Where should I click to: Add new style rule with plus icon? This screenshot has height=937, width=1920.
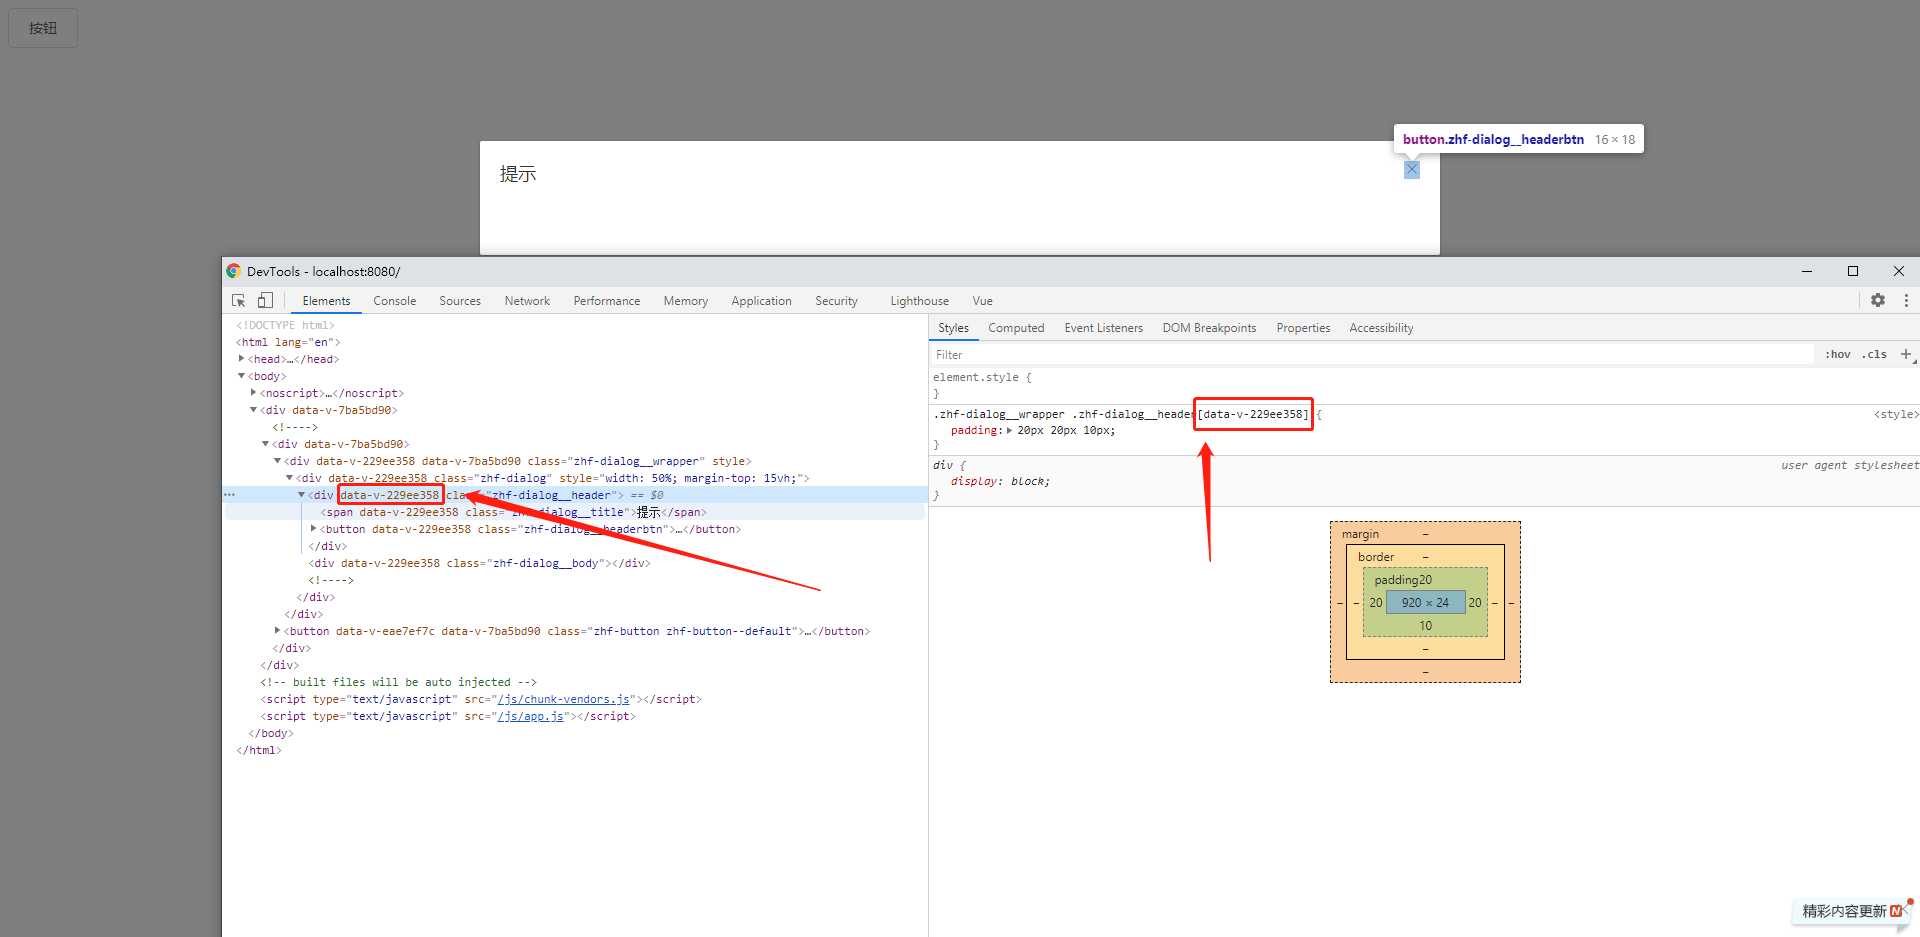[x=1906, y=354]
